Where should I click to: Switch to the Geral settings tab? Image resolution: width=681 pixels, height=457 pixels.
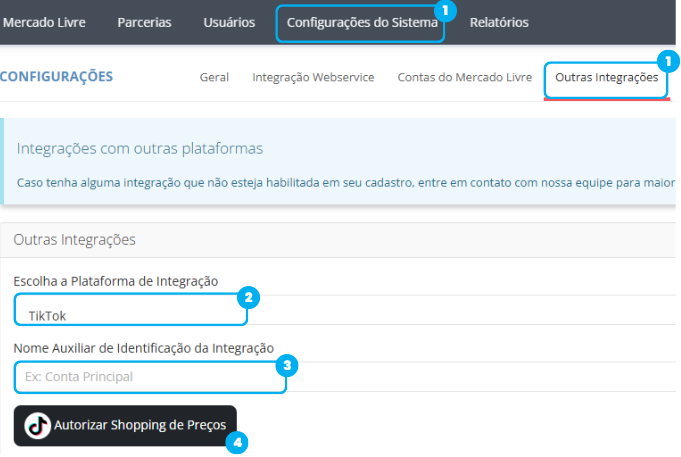tap(214, 77)
